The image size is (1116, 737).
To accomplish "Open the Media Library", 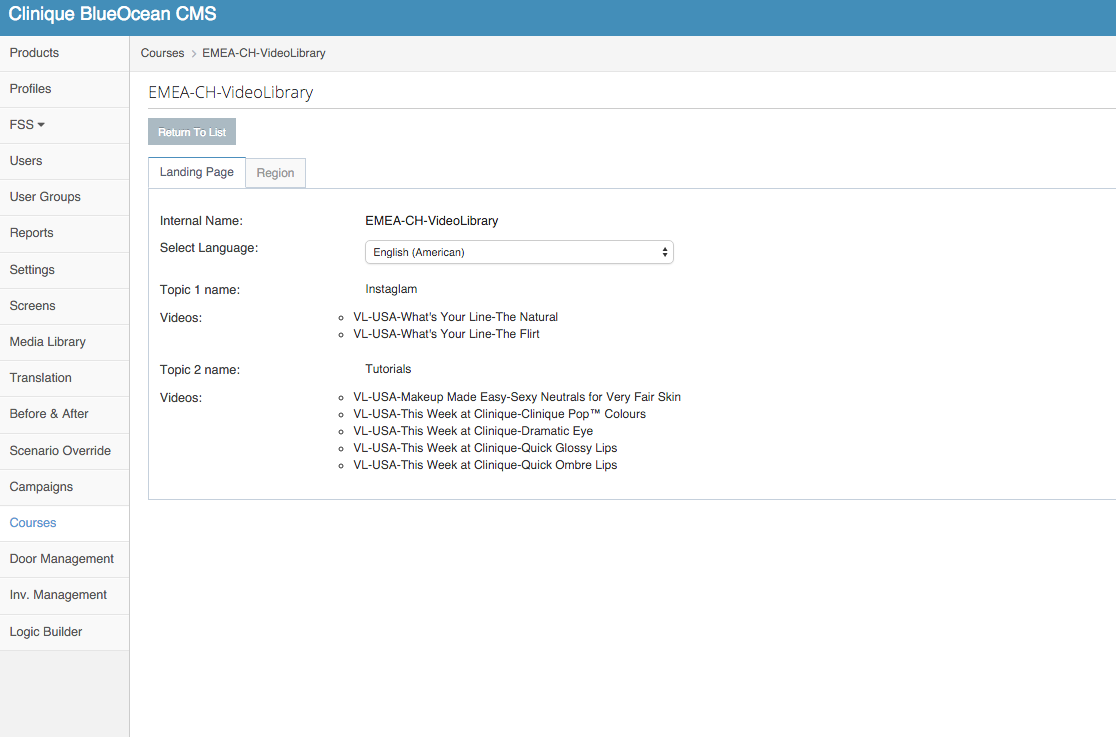I will [64, 343].
